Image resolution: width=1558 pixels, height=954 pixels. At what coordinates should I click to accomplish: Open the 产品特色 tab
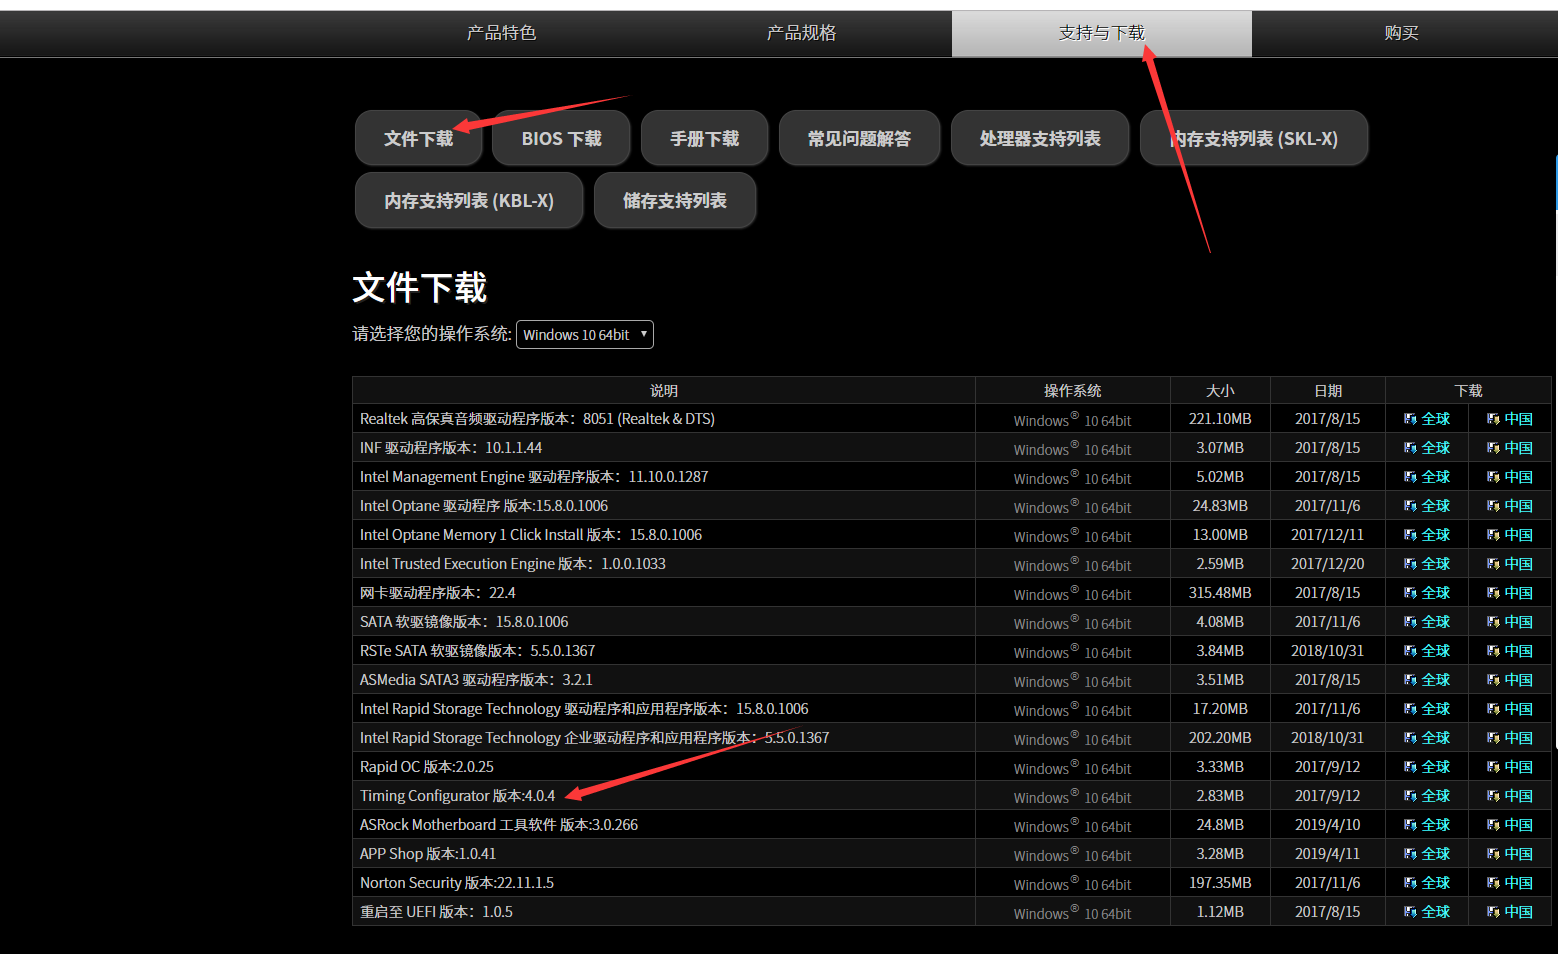click(502, 33)
